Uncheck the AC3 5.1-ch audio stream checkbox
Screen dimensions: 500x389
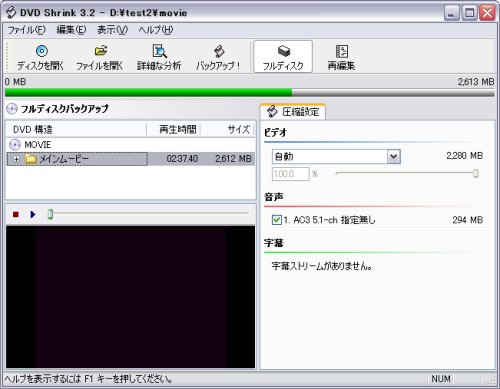(x=276, y=220)
